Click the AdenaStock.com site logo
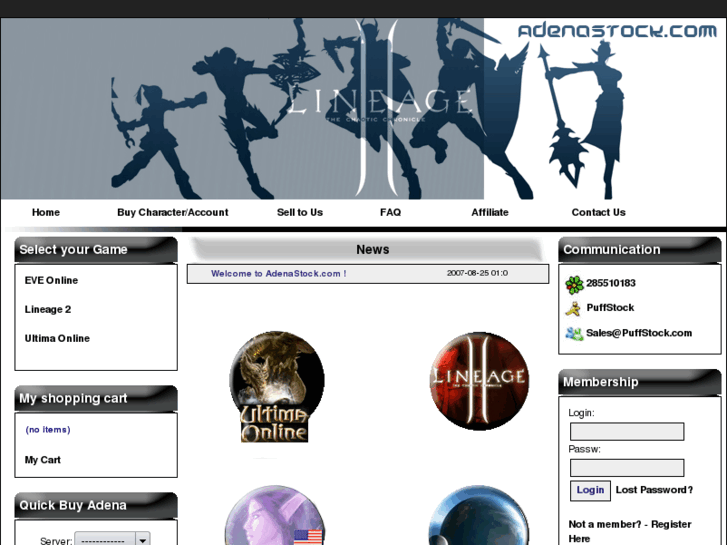The height and width of the screenshot is (545, 727). click(x=617, y=31)
